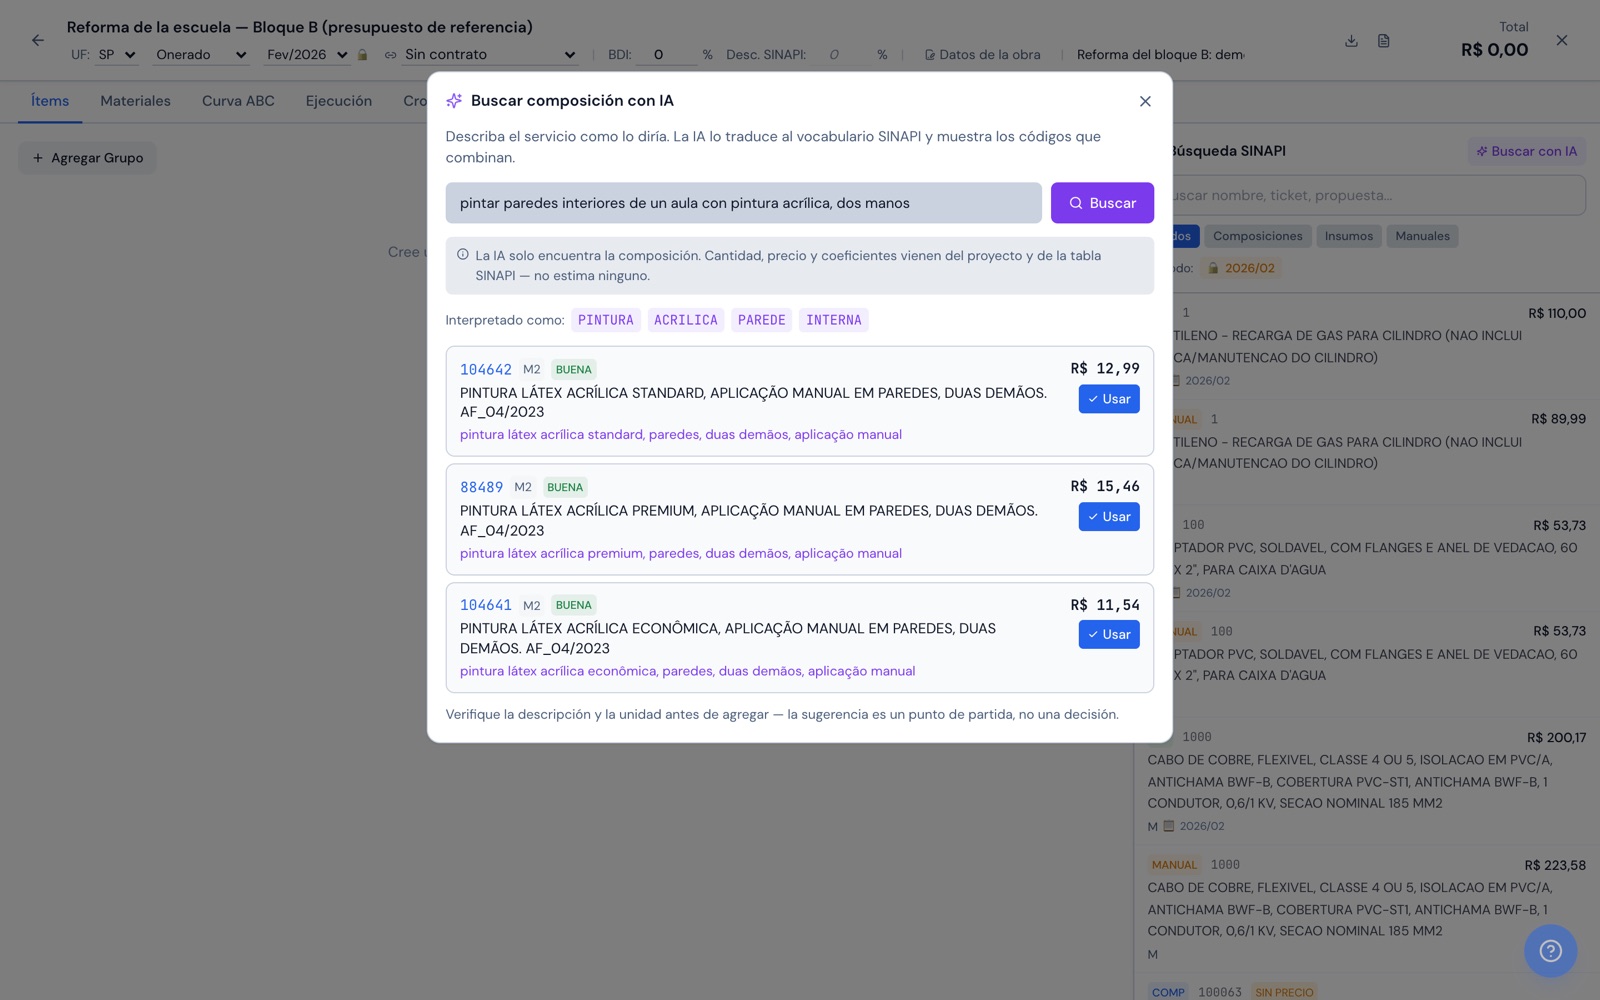Close the budget with top-right X
Screen dimensions: 1600x1000
[x=1561, y=40]
